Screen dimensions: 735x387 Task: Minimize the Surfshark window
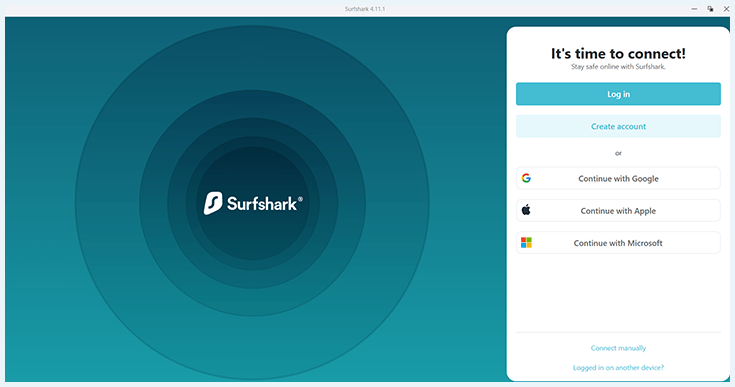click(694, 8)
